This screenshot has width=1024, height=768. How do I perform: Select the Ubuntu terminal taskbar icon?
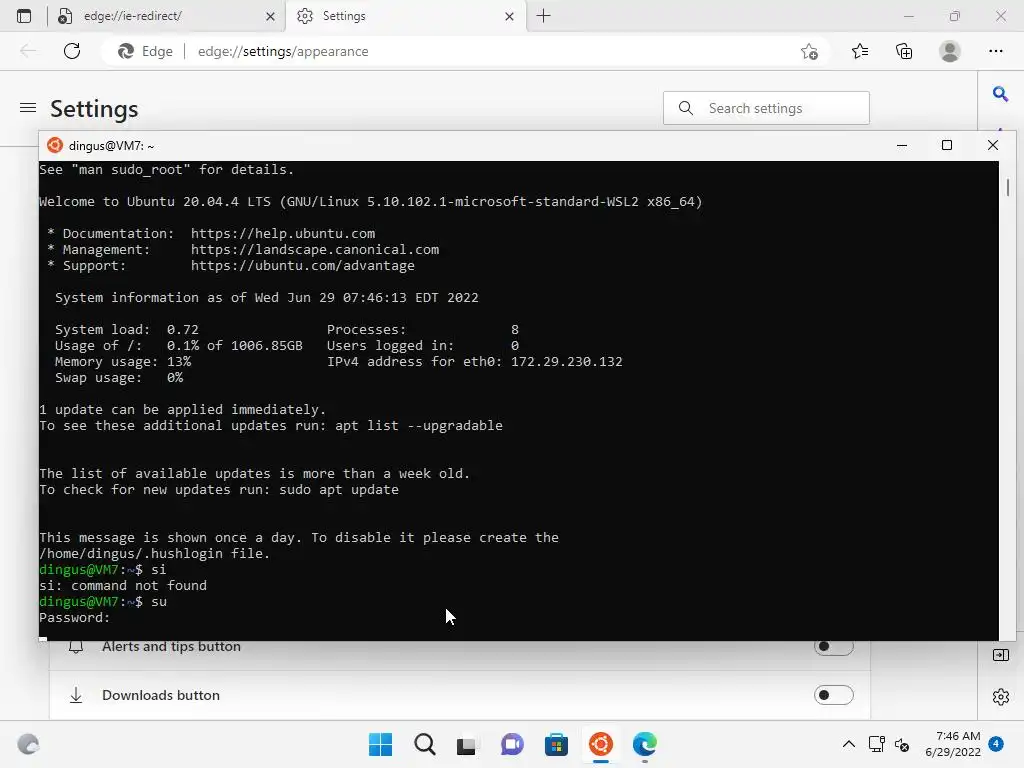coord(601,744)
